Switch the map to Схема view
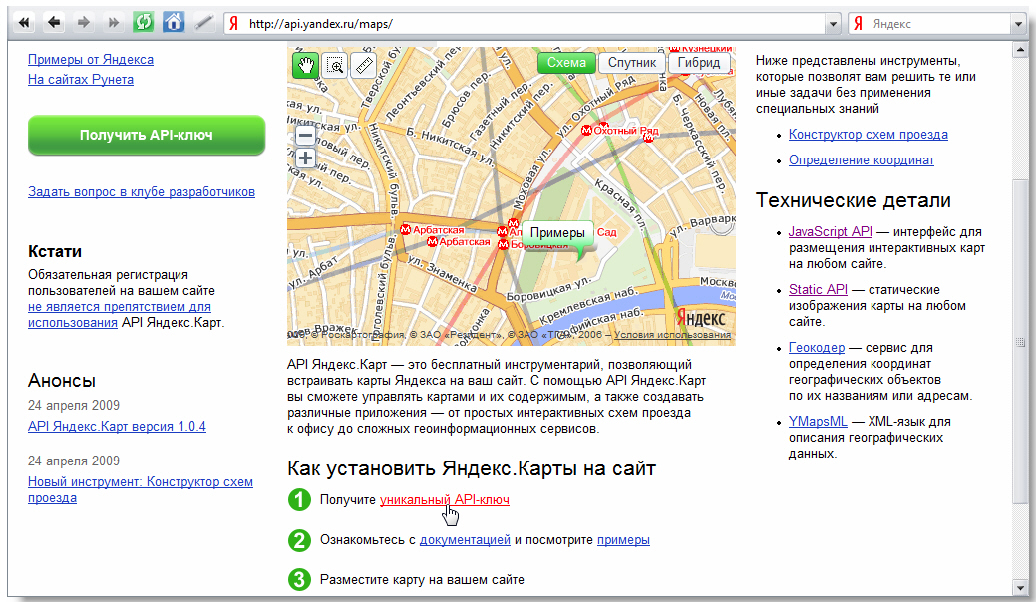1036x602 pixels. [x=566, y=63]
